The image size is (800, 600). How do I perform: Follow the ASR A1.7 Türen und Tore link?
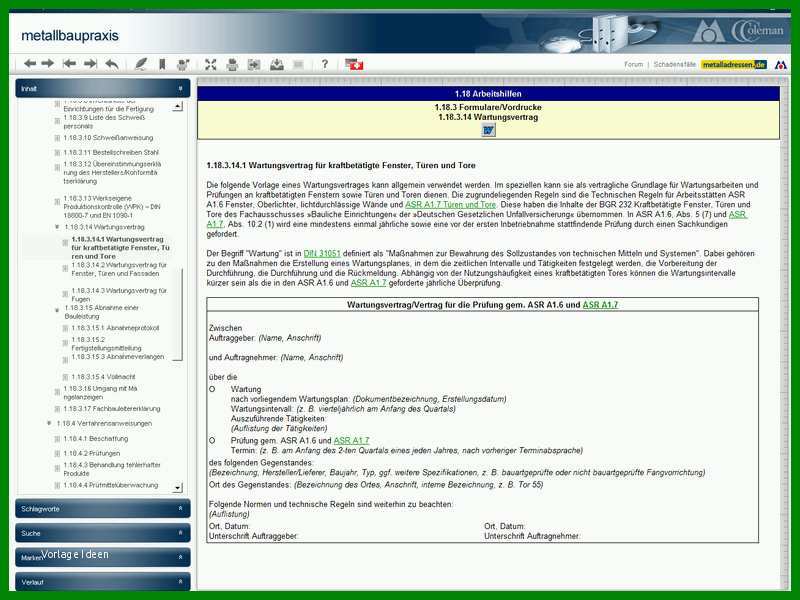[x=451, y=205]
